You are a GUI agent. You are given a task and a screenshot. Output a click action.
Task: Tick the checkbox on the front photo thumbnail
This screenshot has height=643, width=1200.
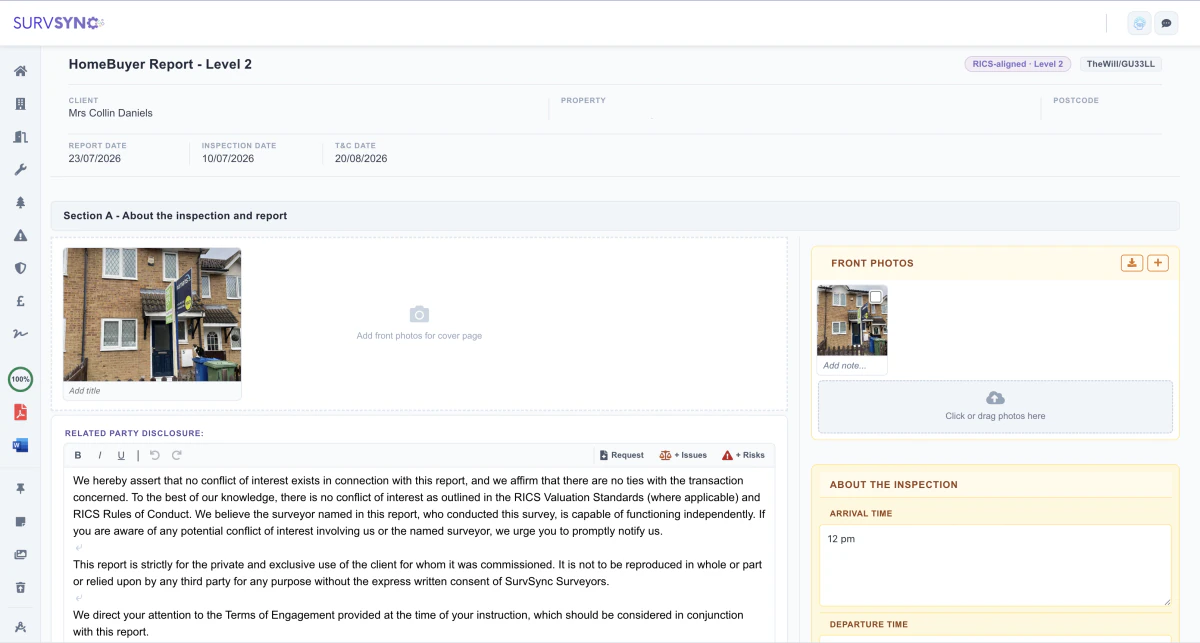point(876,297)
